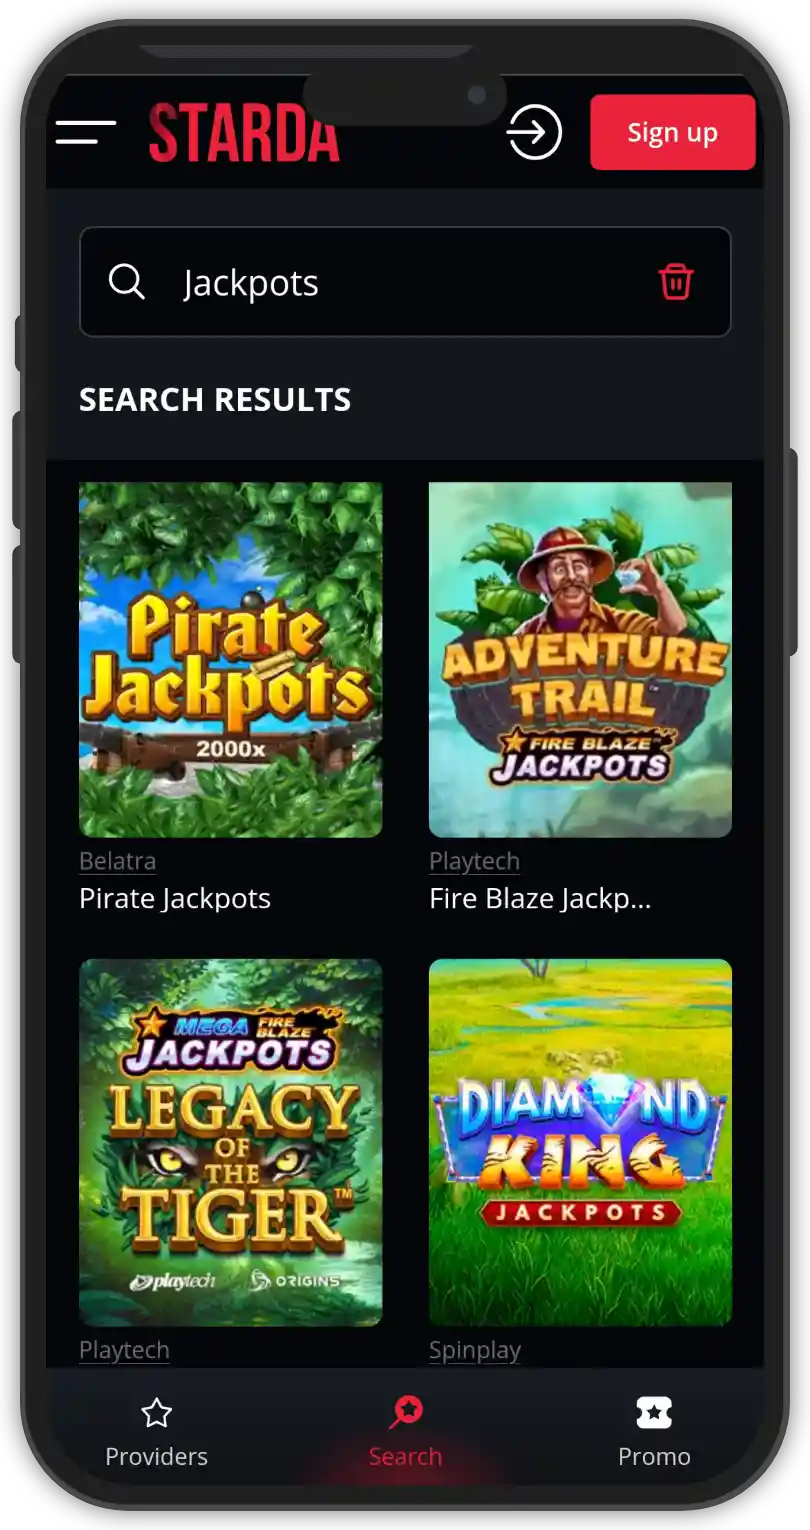Follow the Playtech link under Adventure Trail
Viewport: 810px width, 1530px height.
pyautogui.click(x=474, y=861)
